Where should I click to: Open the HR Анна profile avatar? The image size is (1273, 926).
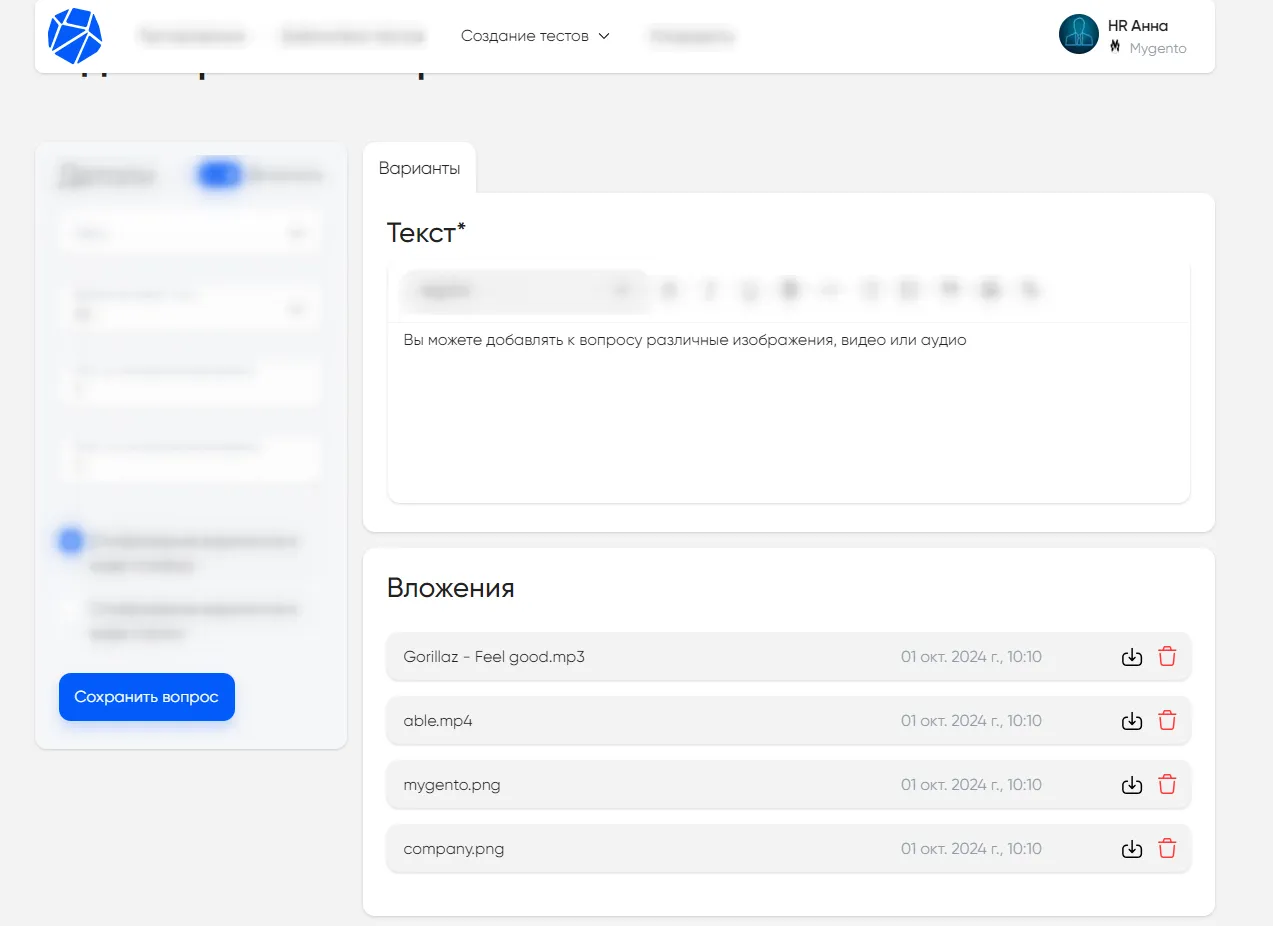1078,34
